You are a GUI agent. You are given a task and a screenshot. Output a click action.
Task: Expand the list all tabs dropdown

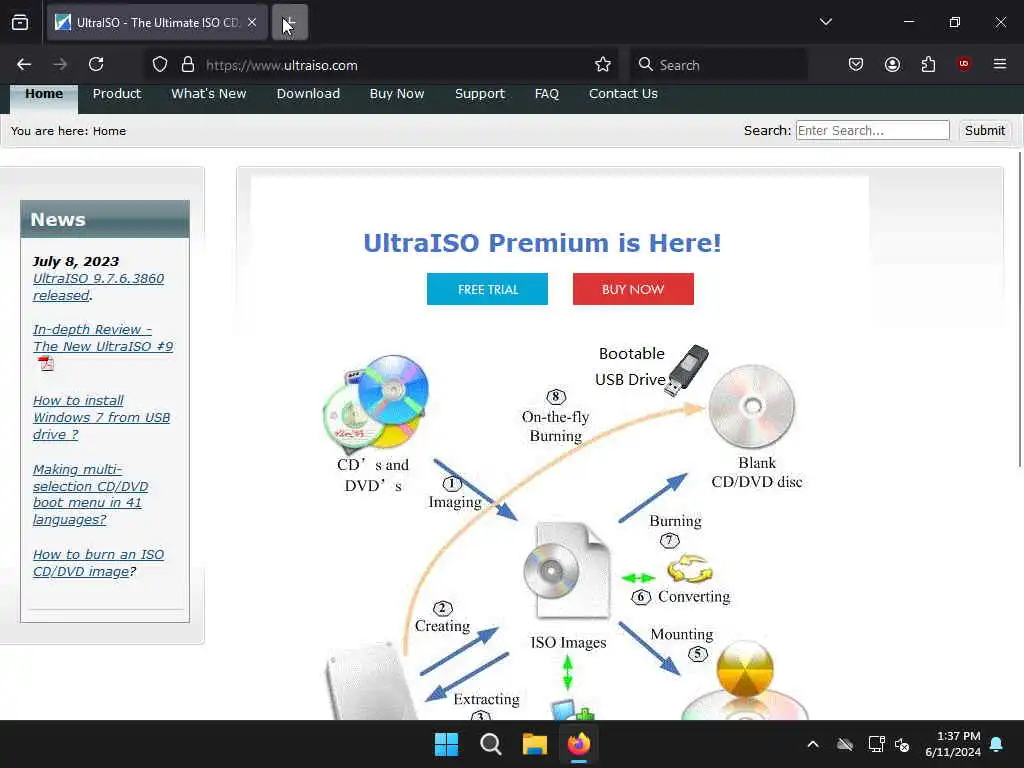(826, 22)
